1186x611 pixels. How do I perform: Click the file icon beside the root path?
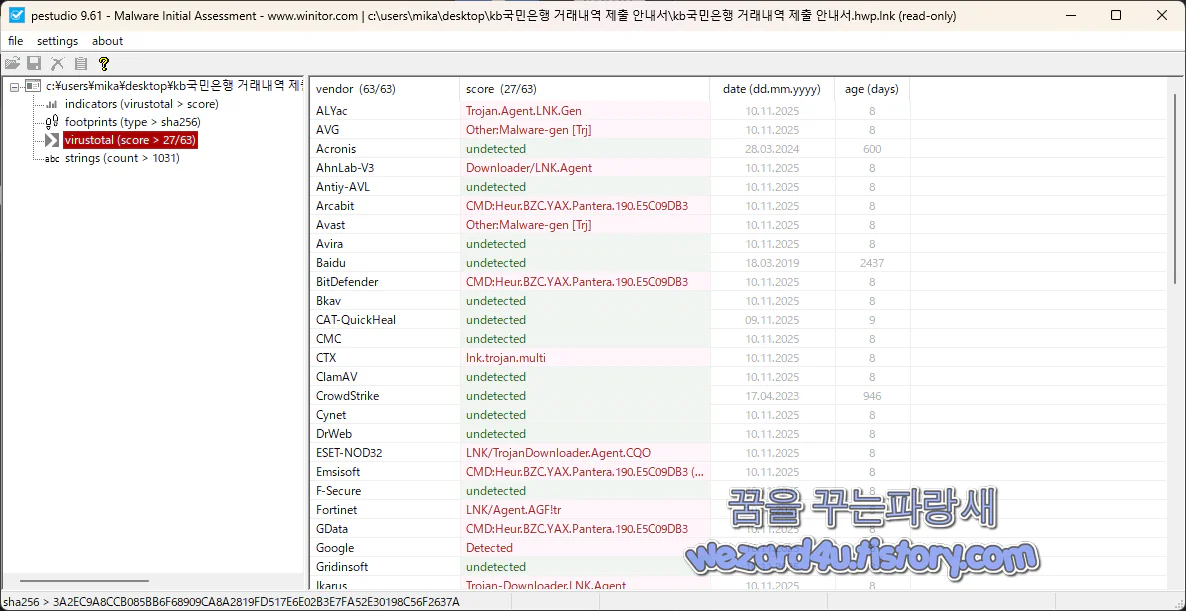click(x=33, y=86)
